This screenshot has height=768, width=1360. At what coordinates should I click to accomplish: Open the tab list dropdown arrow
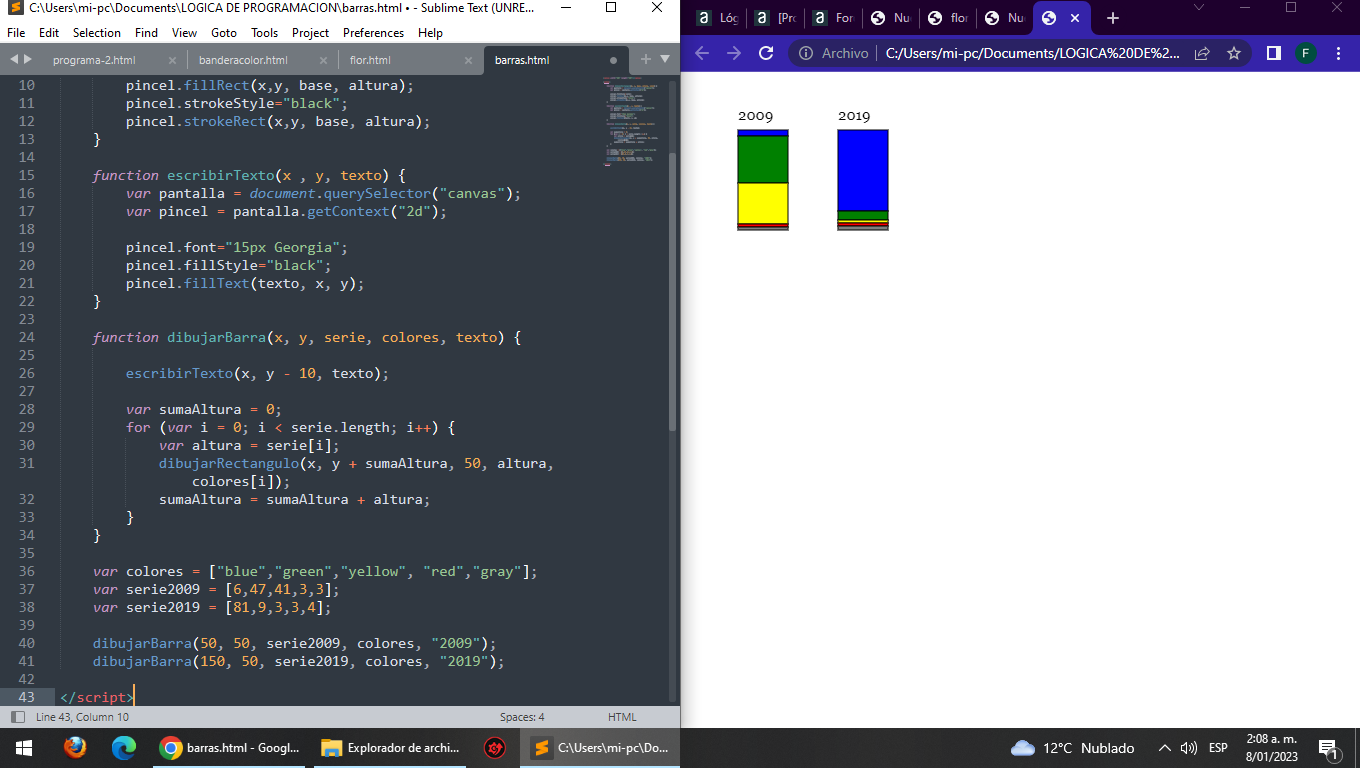coord(665,59)
